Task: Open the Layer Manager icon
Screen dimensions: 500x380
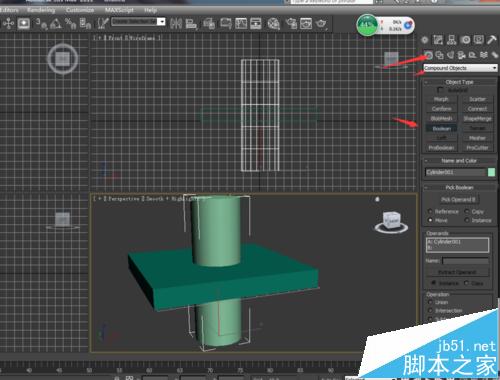Action: click(x=209, y=23)
